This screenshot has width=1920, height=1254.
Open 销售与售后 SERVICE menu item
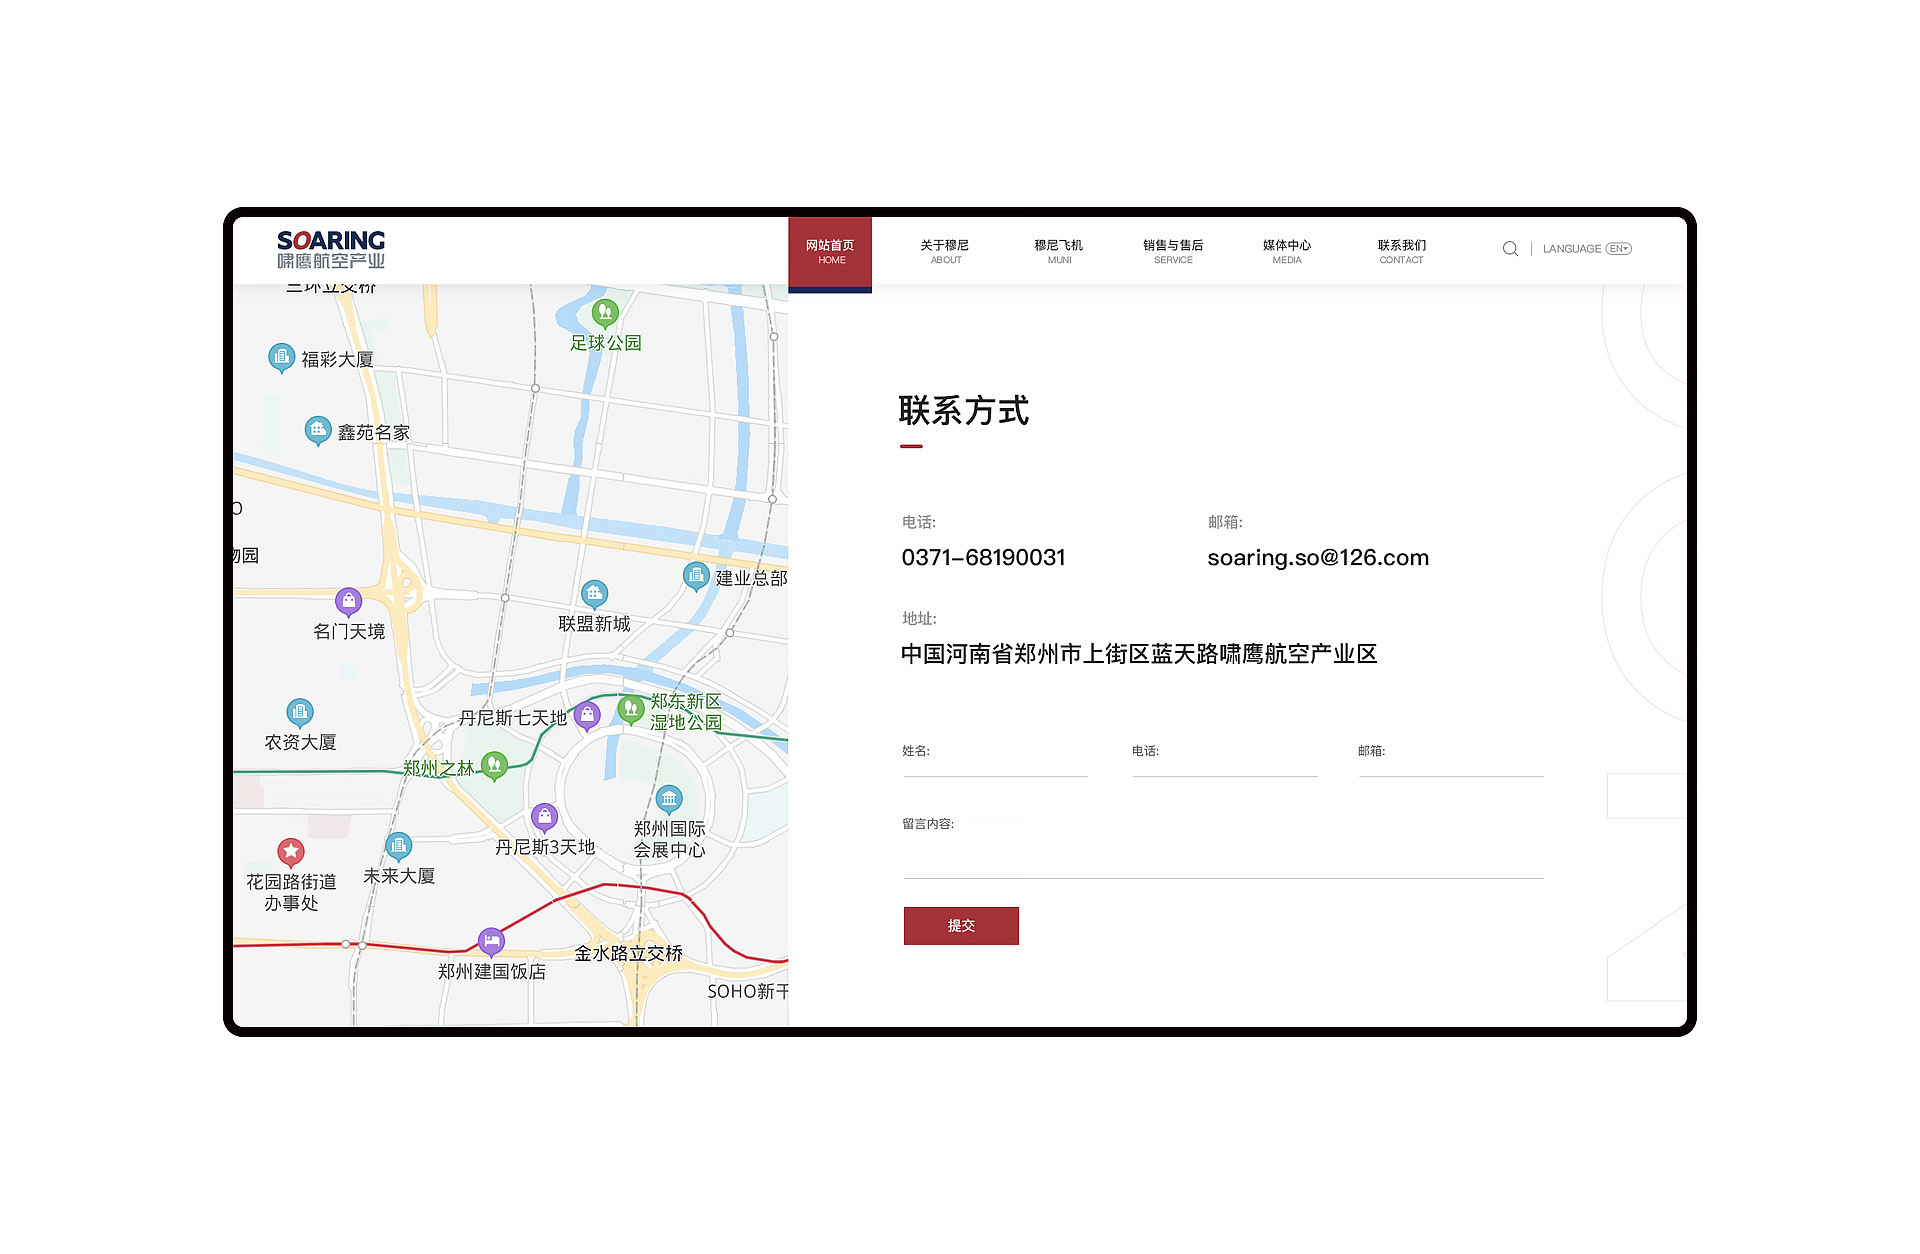1173,252
